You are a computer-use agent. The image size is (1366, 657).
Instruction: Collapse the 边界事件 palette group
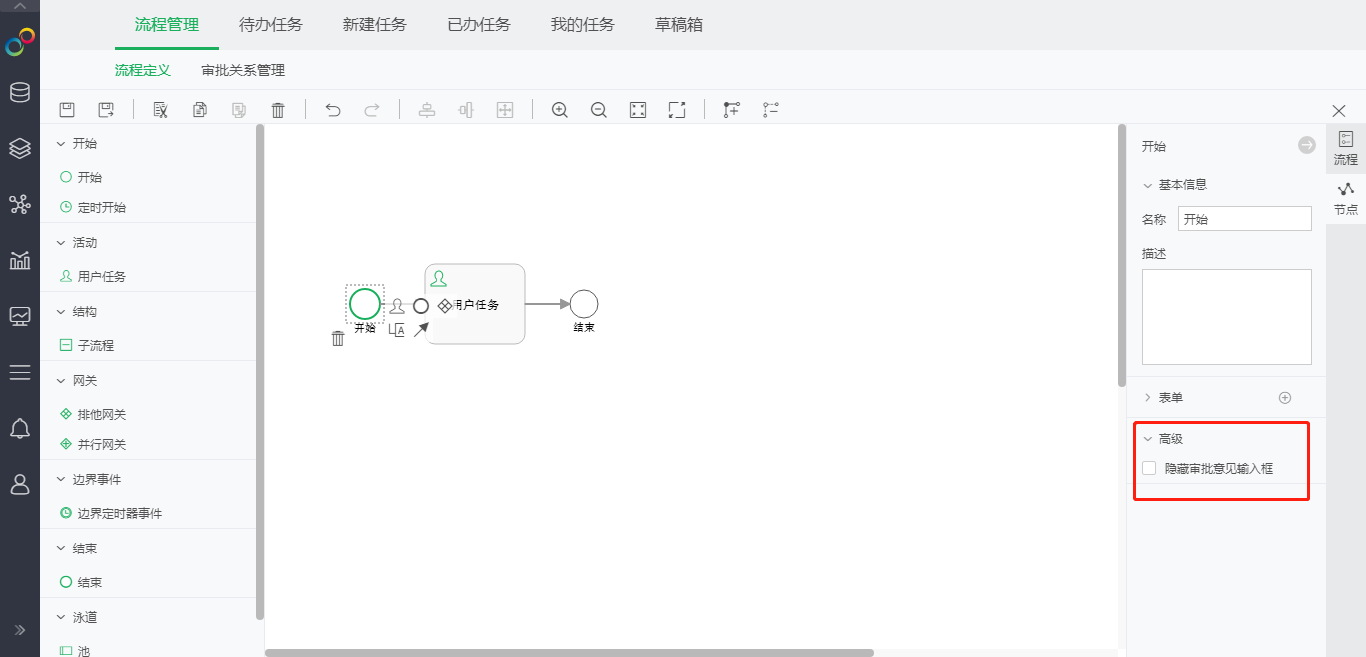(61, 480)
